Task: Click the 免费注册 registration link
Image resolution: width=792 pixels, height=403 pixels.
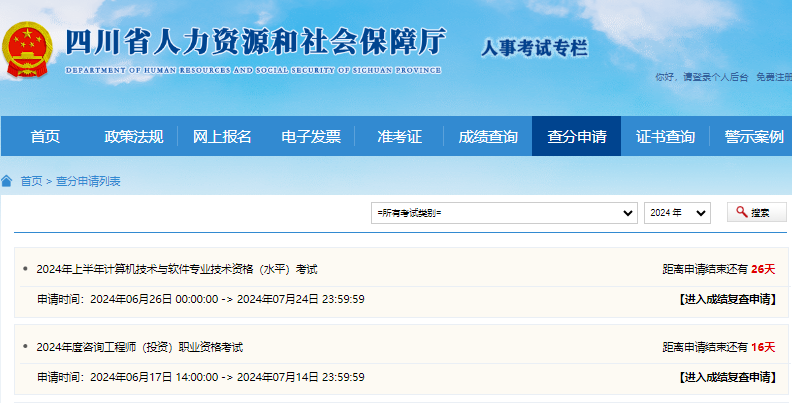Action: coord(773,77)
